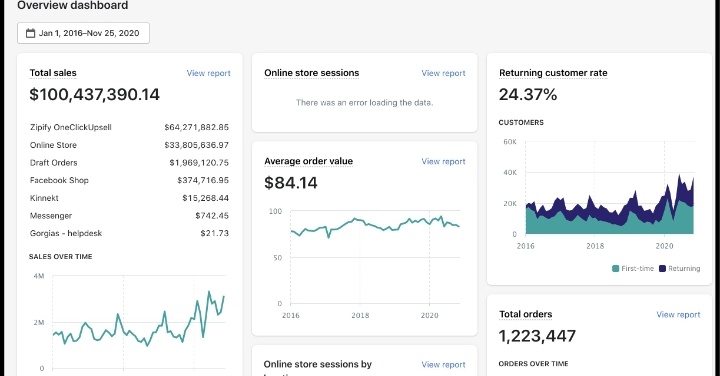720x376 pixels.
Task: Click the error loading the data message
Action: tap(365, 103)
